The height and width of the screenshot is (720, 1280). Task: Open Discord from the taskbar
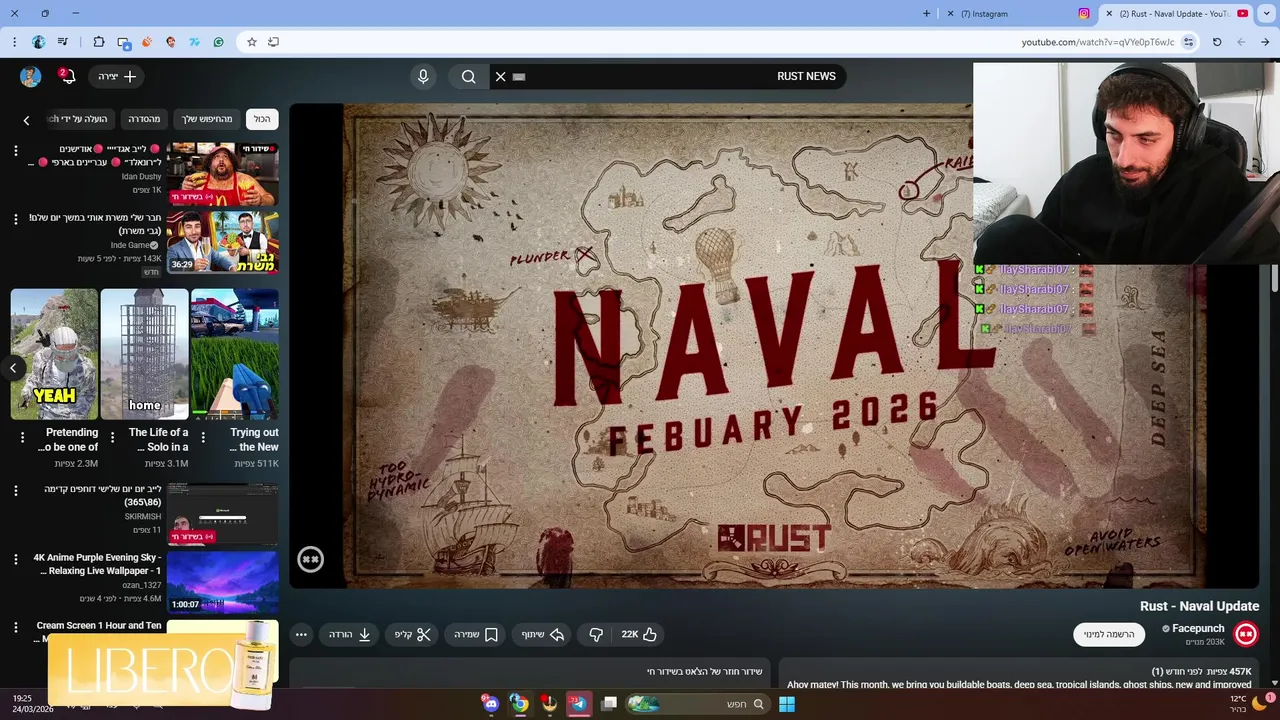click(490, 704)
